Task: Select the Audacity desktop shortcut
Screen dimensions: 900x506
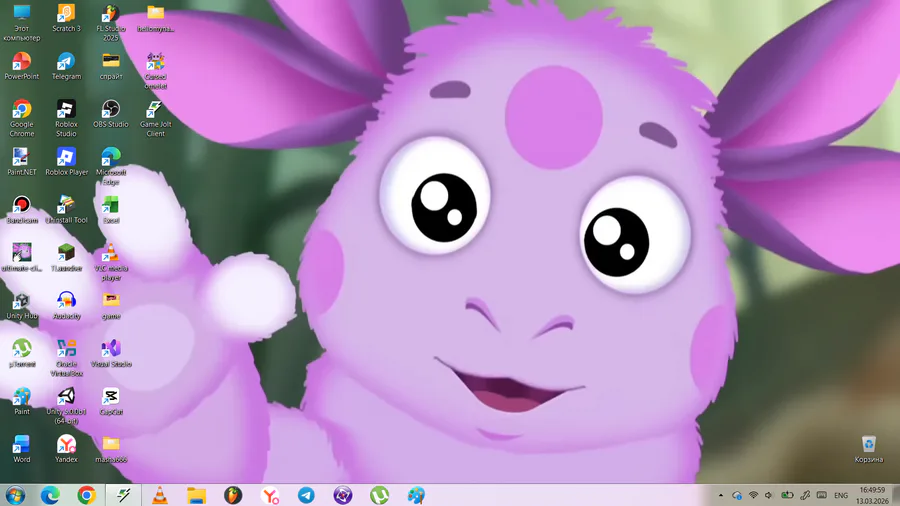Action: click(x=66, y=305)
